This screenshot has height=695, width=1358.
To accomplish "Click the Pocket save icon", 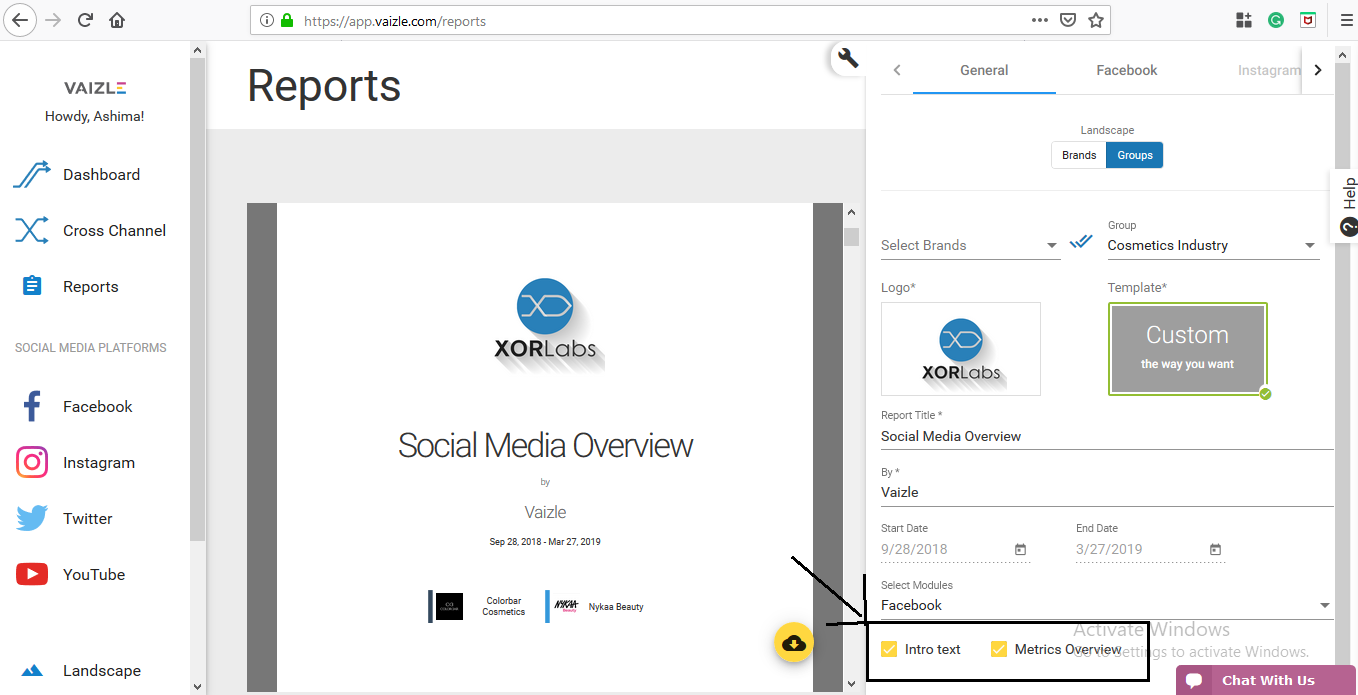I will 1068,20.
